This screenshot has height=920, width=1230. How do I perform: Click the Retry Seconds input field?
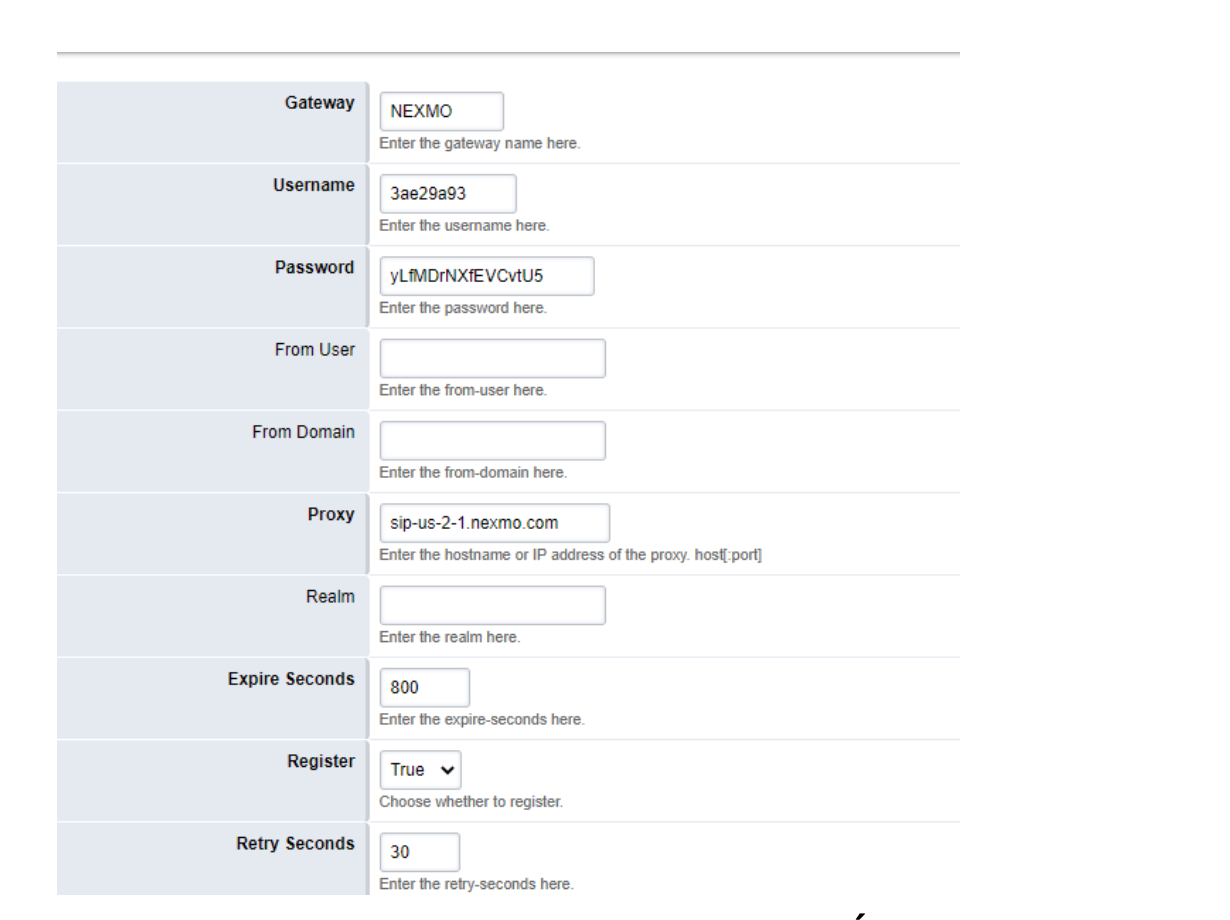point(419,852)
